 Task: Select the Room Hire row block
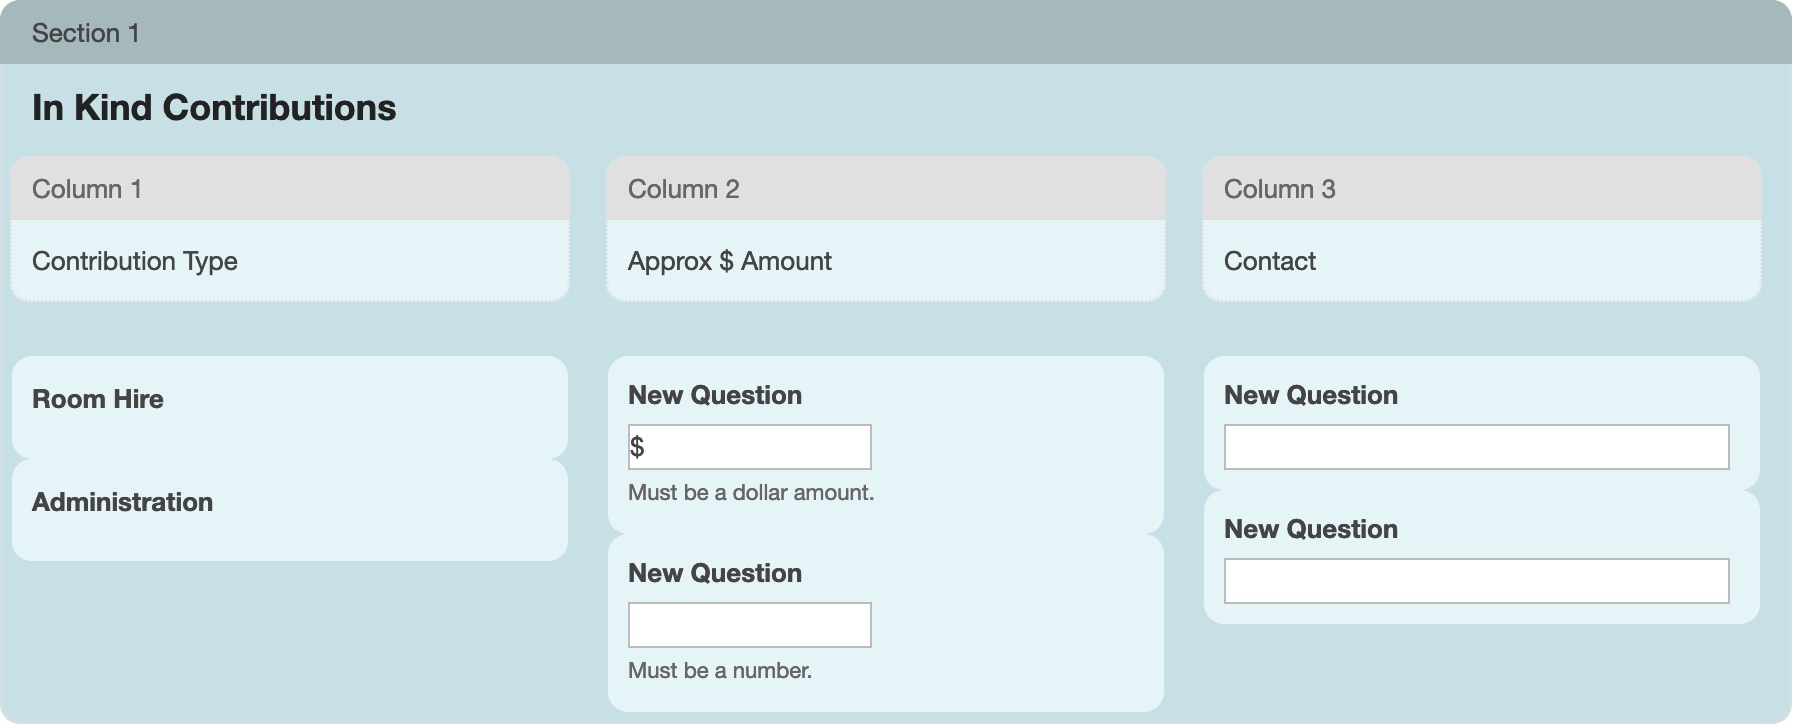(289, 407)
